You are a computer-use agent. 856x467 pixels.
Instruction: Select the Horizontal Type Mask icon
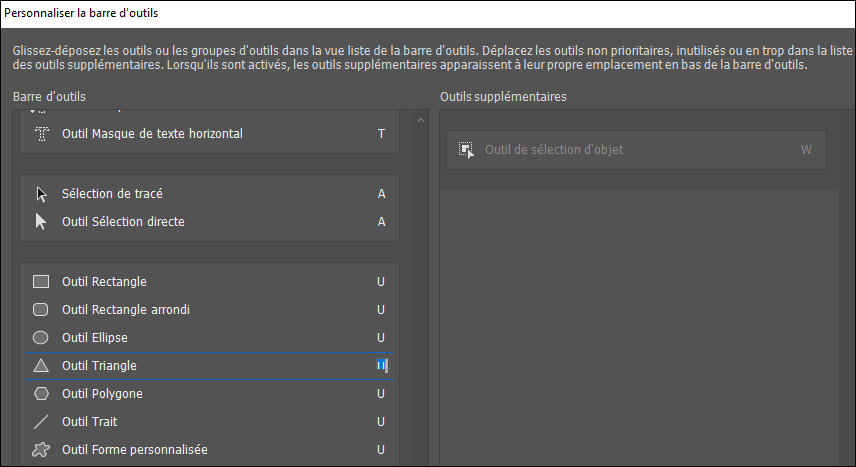(x=41, y=134)
